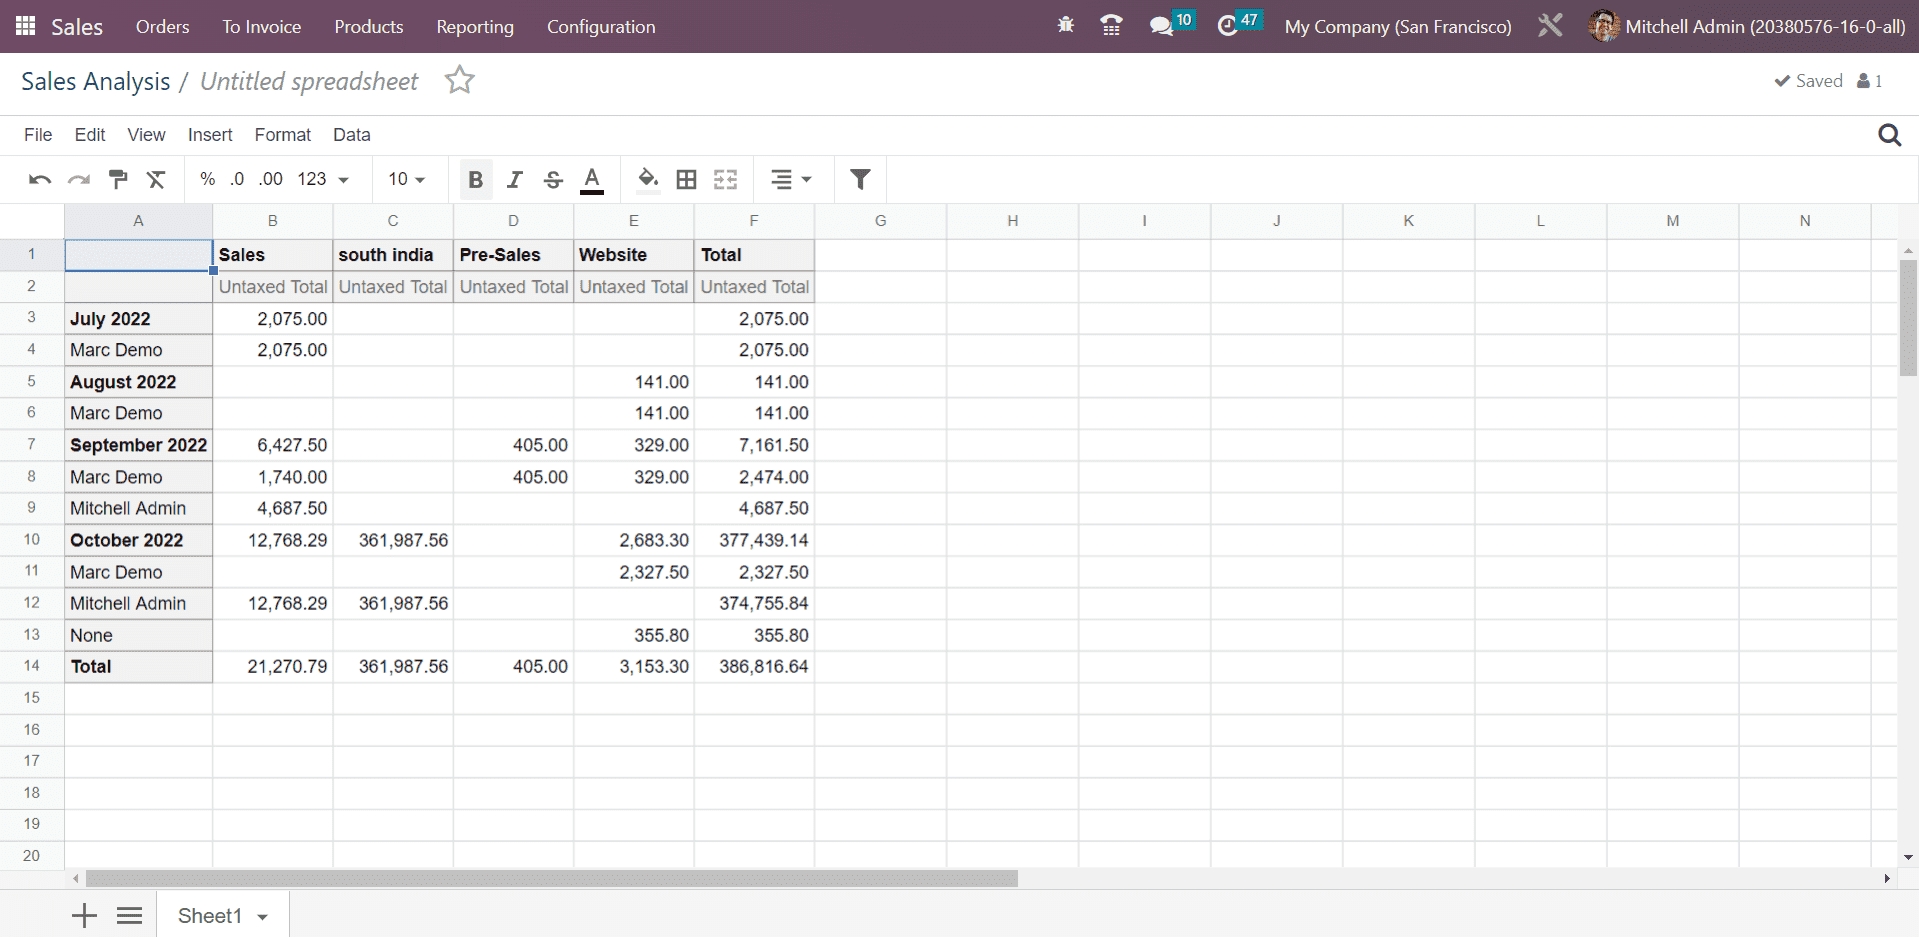1919x937 pixels.
Task: Open the Insert menu
Action: click(x=210, y=135)
